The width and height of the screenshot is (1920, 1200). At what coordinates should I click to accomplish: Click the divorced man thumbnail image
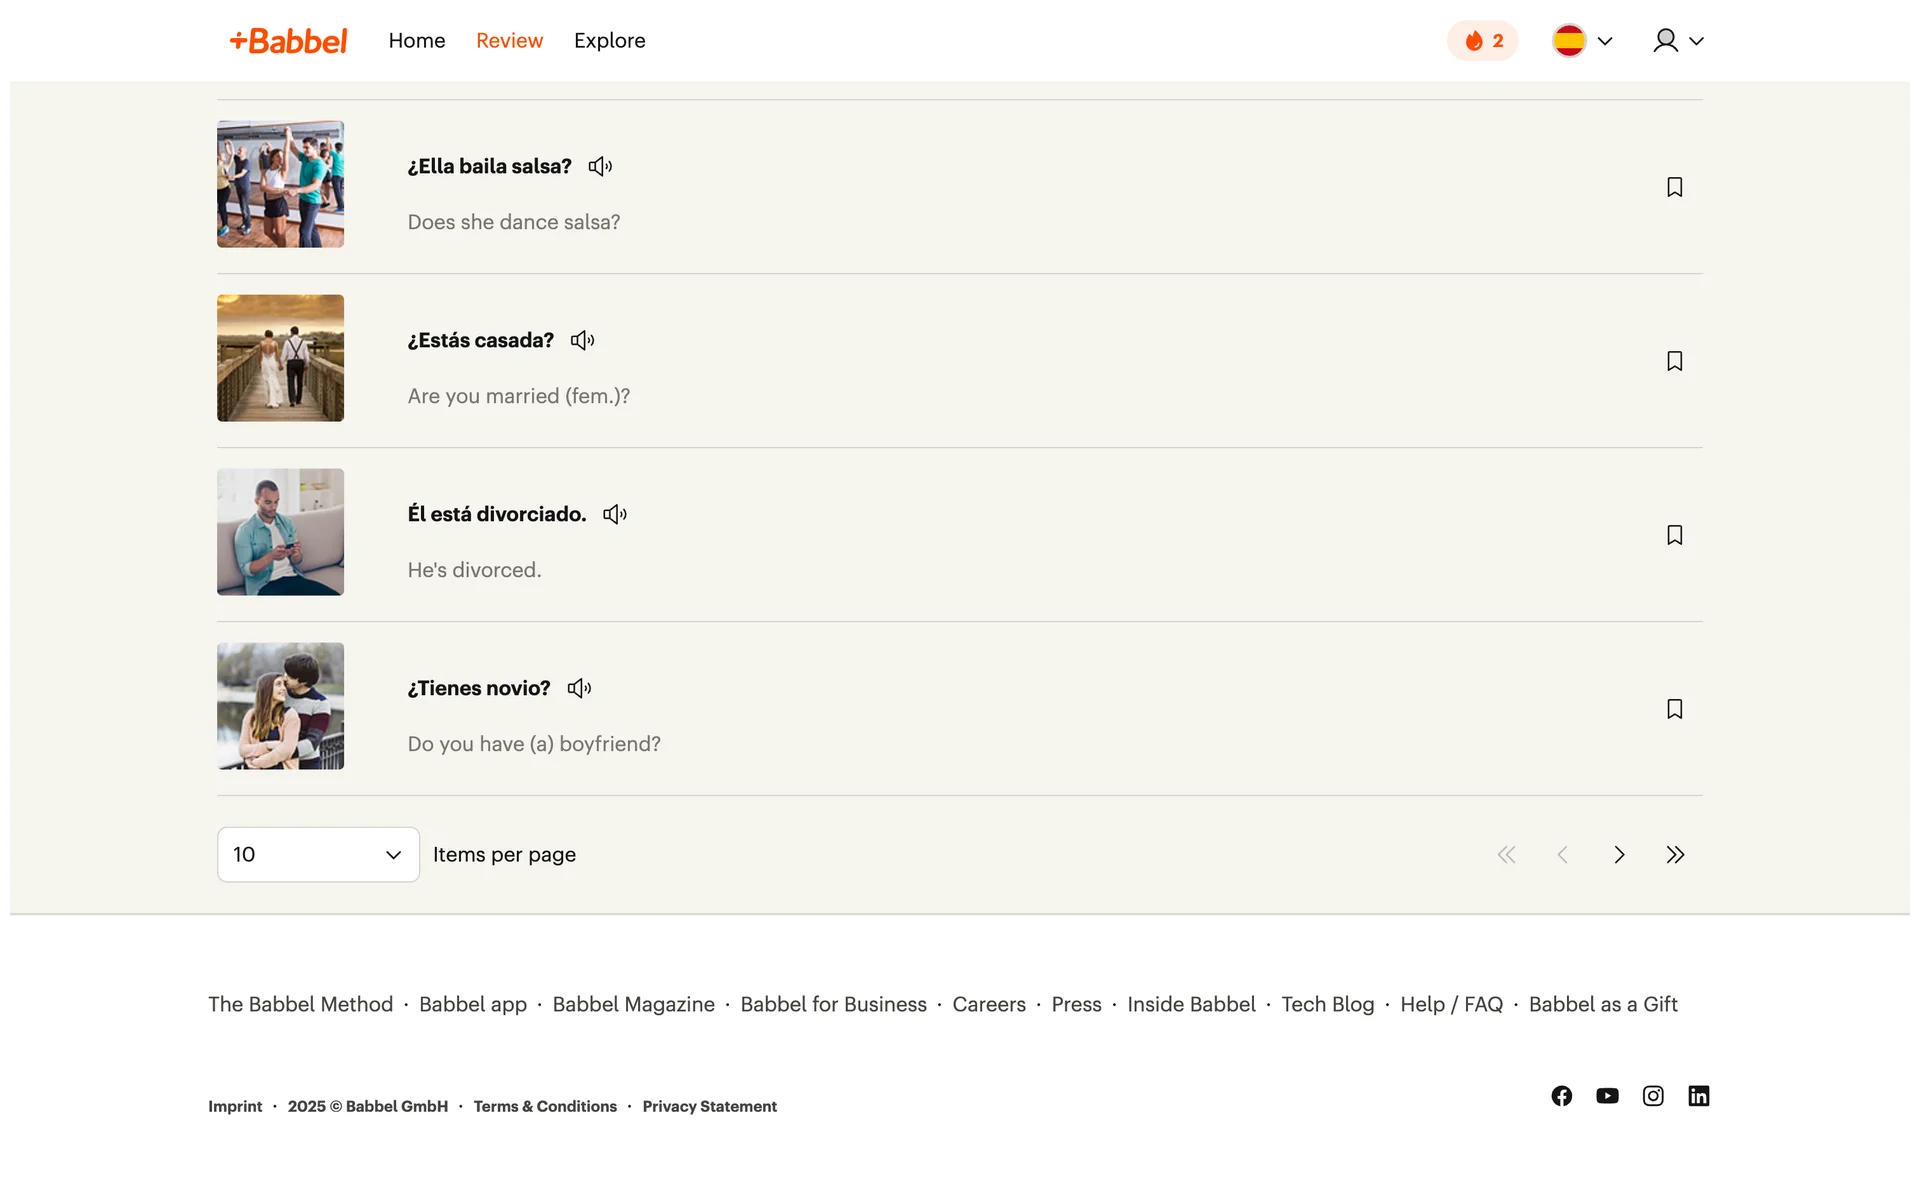pos(280,532)
